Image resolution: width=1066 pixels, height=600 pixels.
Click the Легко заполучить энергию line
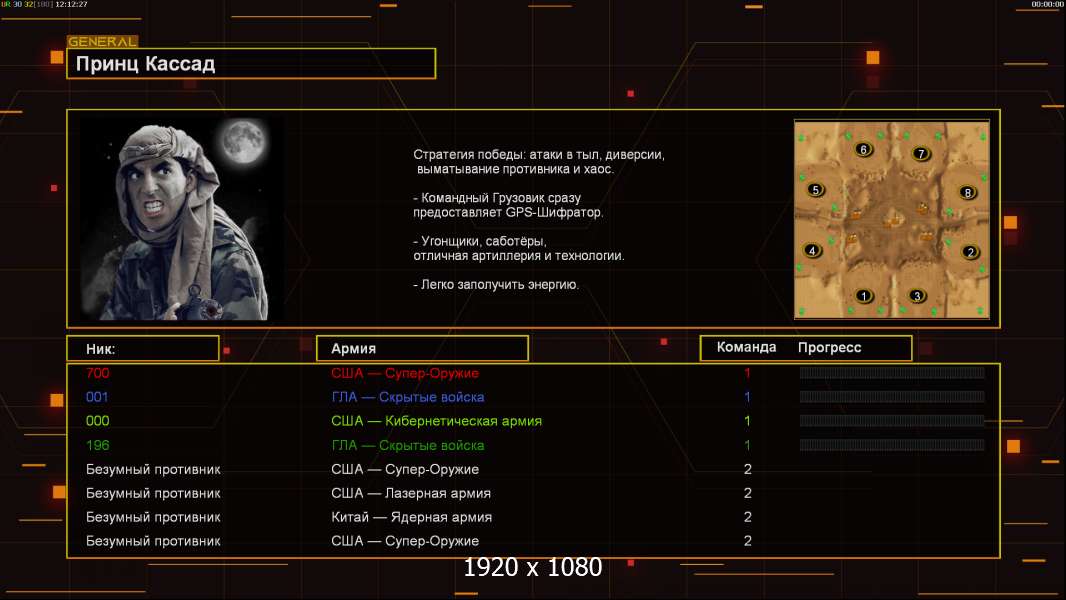496,285
